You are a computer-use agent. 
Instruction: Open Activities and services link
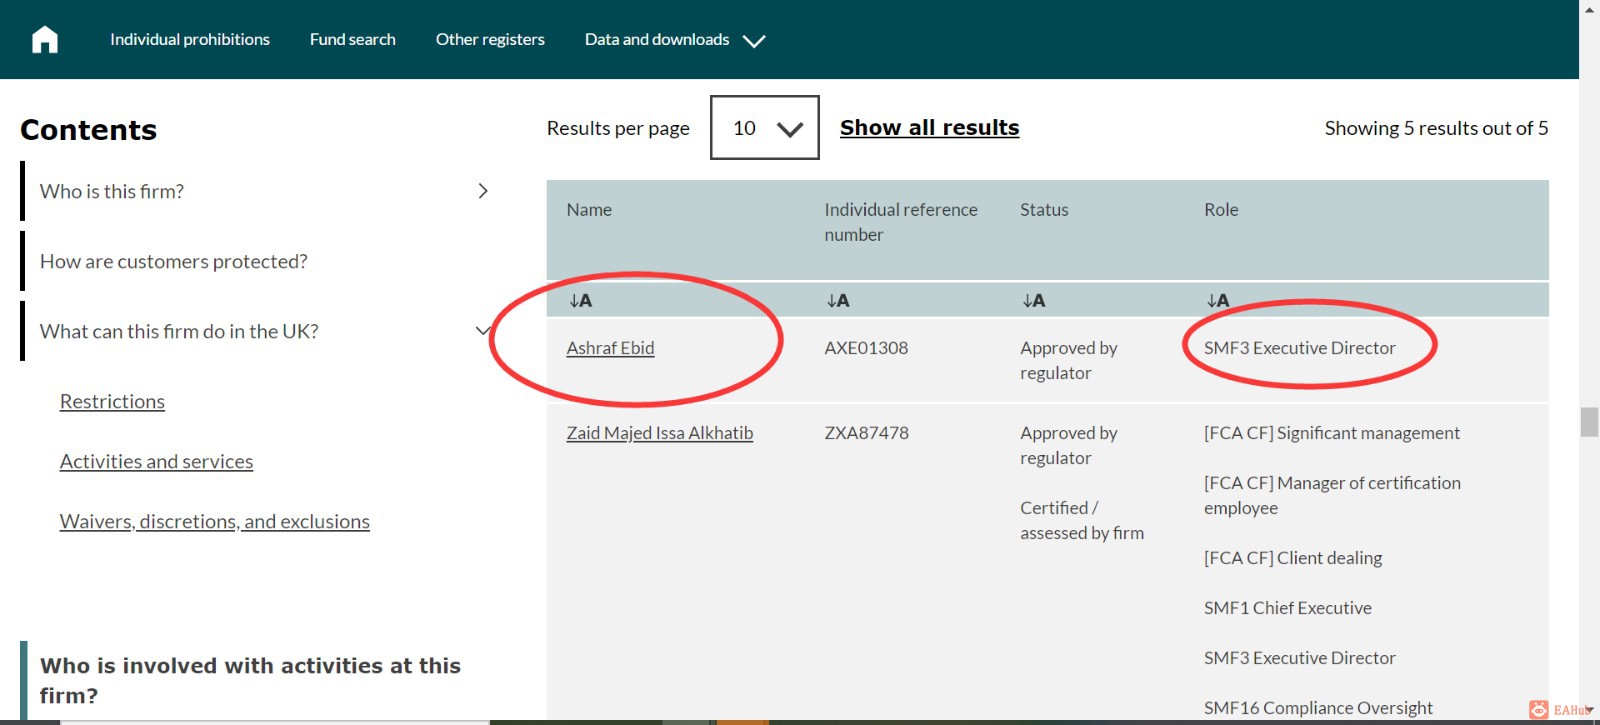tap(156, 461)
